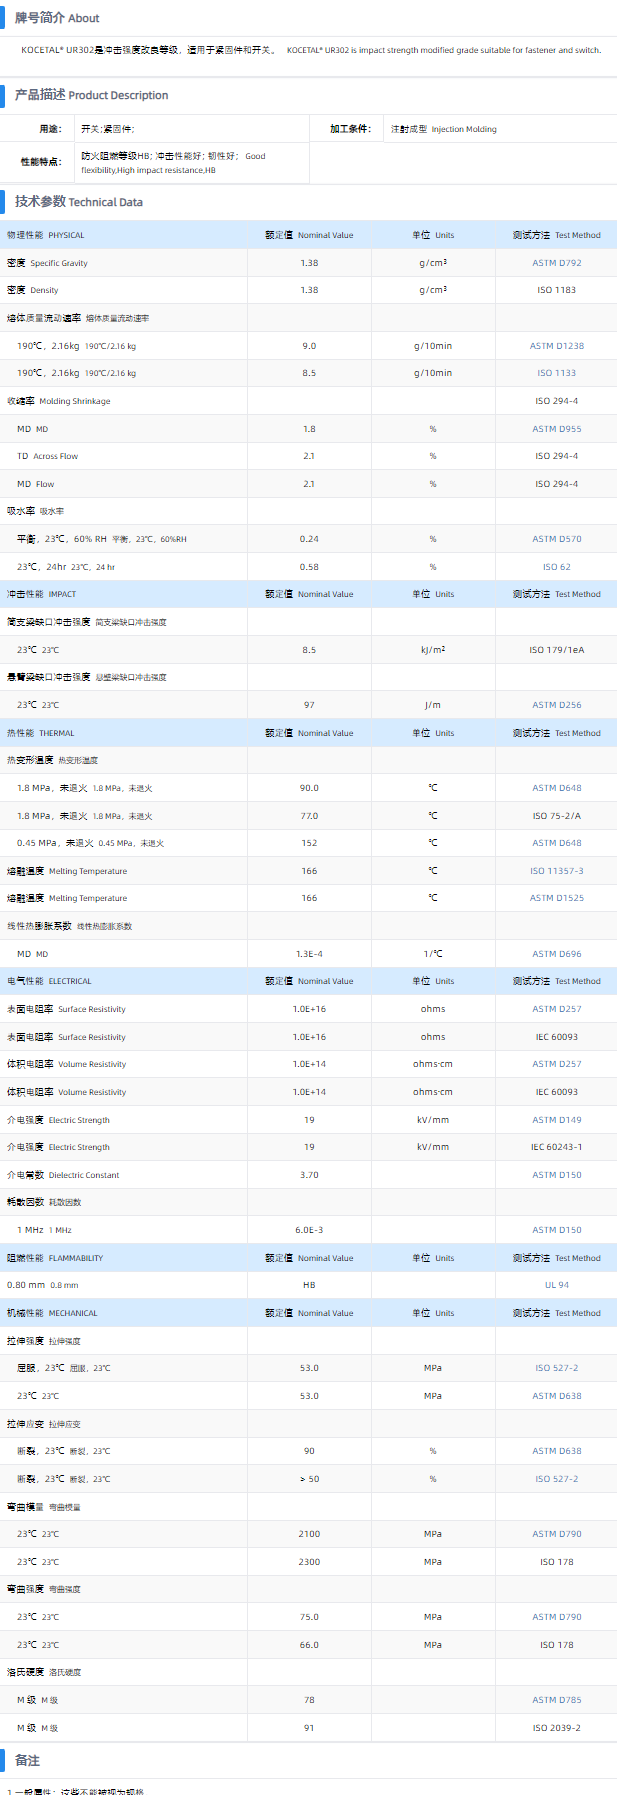Screen dimensions: 617x1795
Task: Open the ASTM D570 water absorption link
Action: tap(556, 539)
